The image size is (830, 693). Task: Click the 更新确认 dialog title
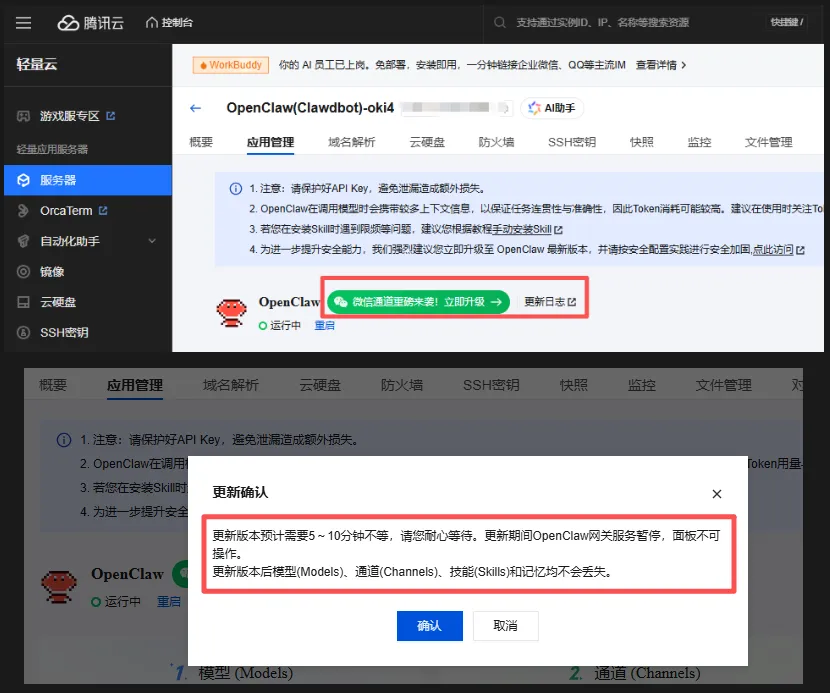[240, 492]
